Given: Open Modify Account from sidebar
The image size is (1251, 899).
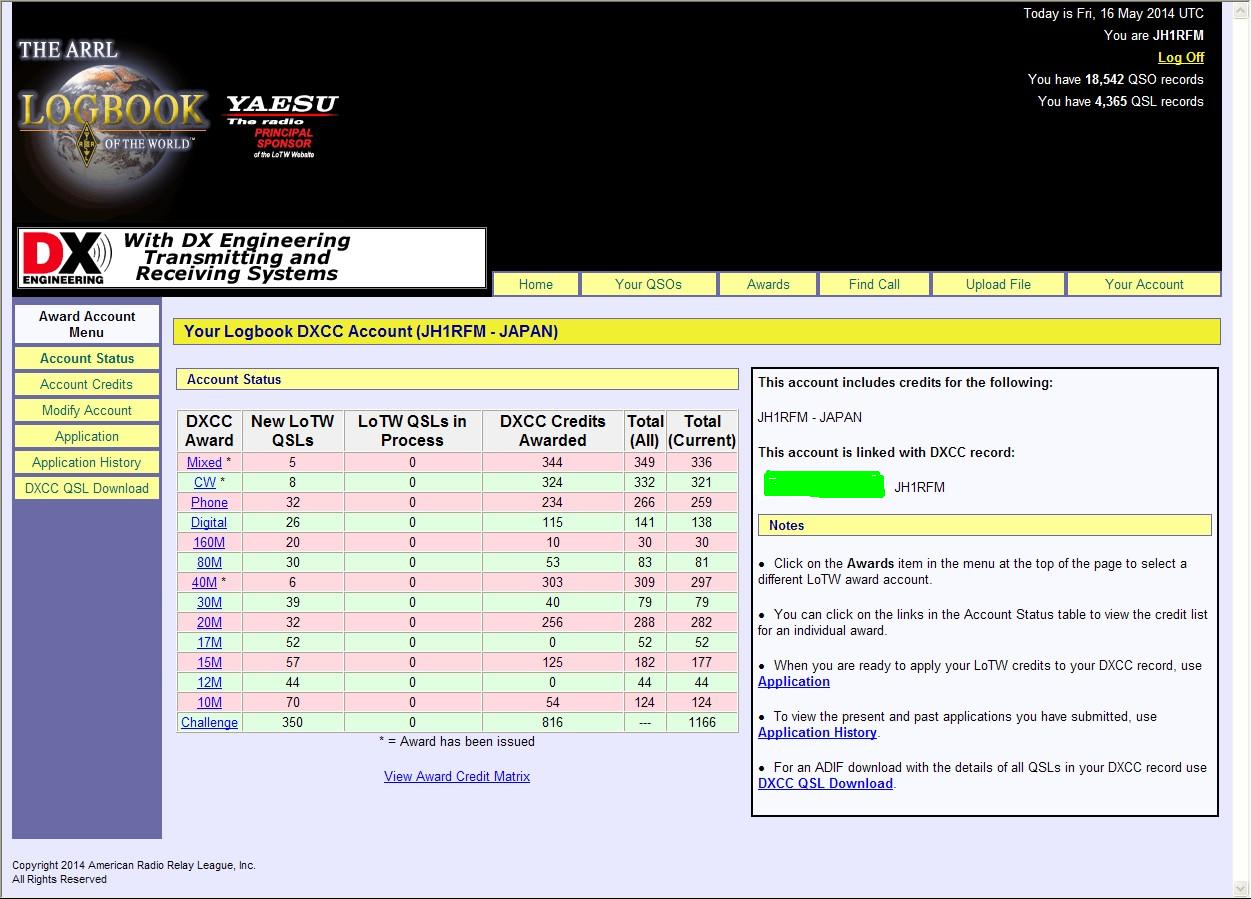Looking at the screenshot, I should 86,410.
